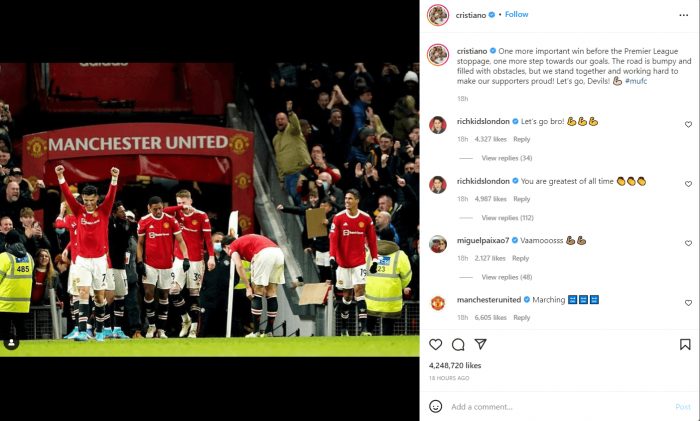
Task: Reply to the manchesterunited comment
Action: 521,317
